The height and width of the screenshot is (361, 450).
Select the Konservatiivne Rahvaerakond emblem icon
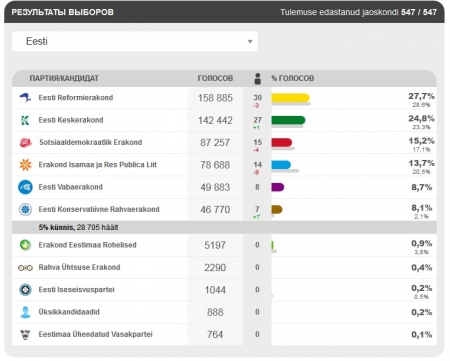25,209
